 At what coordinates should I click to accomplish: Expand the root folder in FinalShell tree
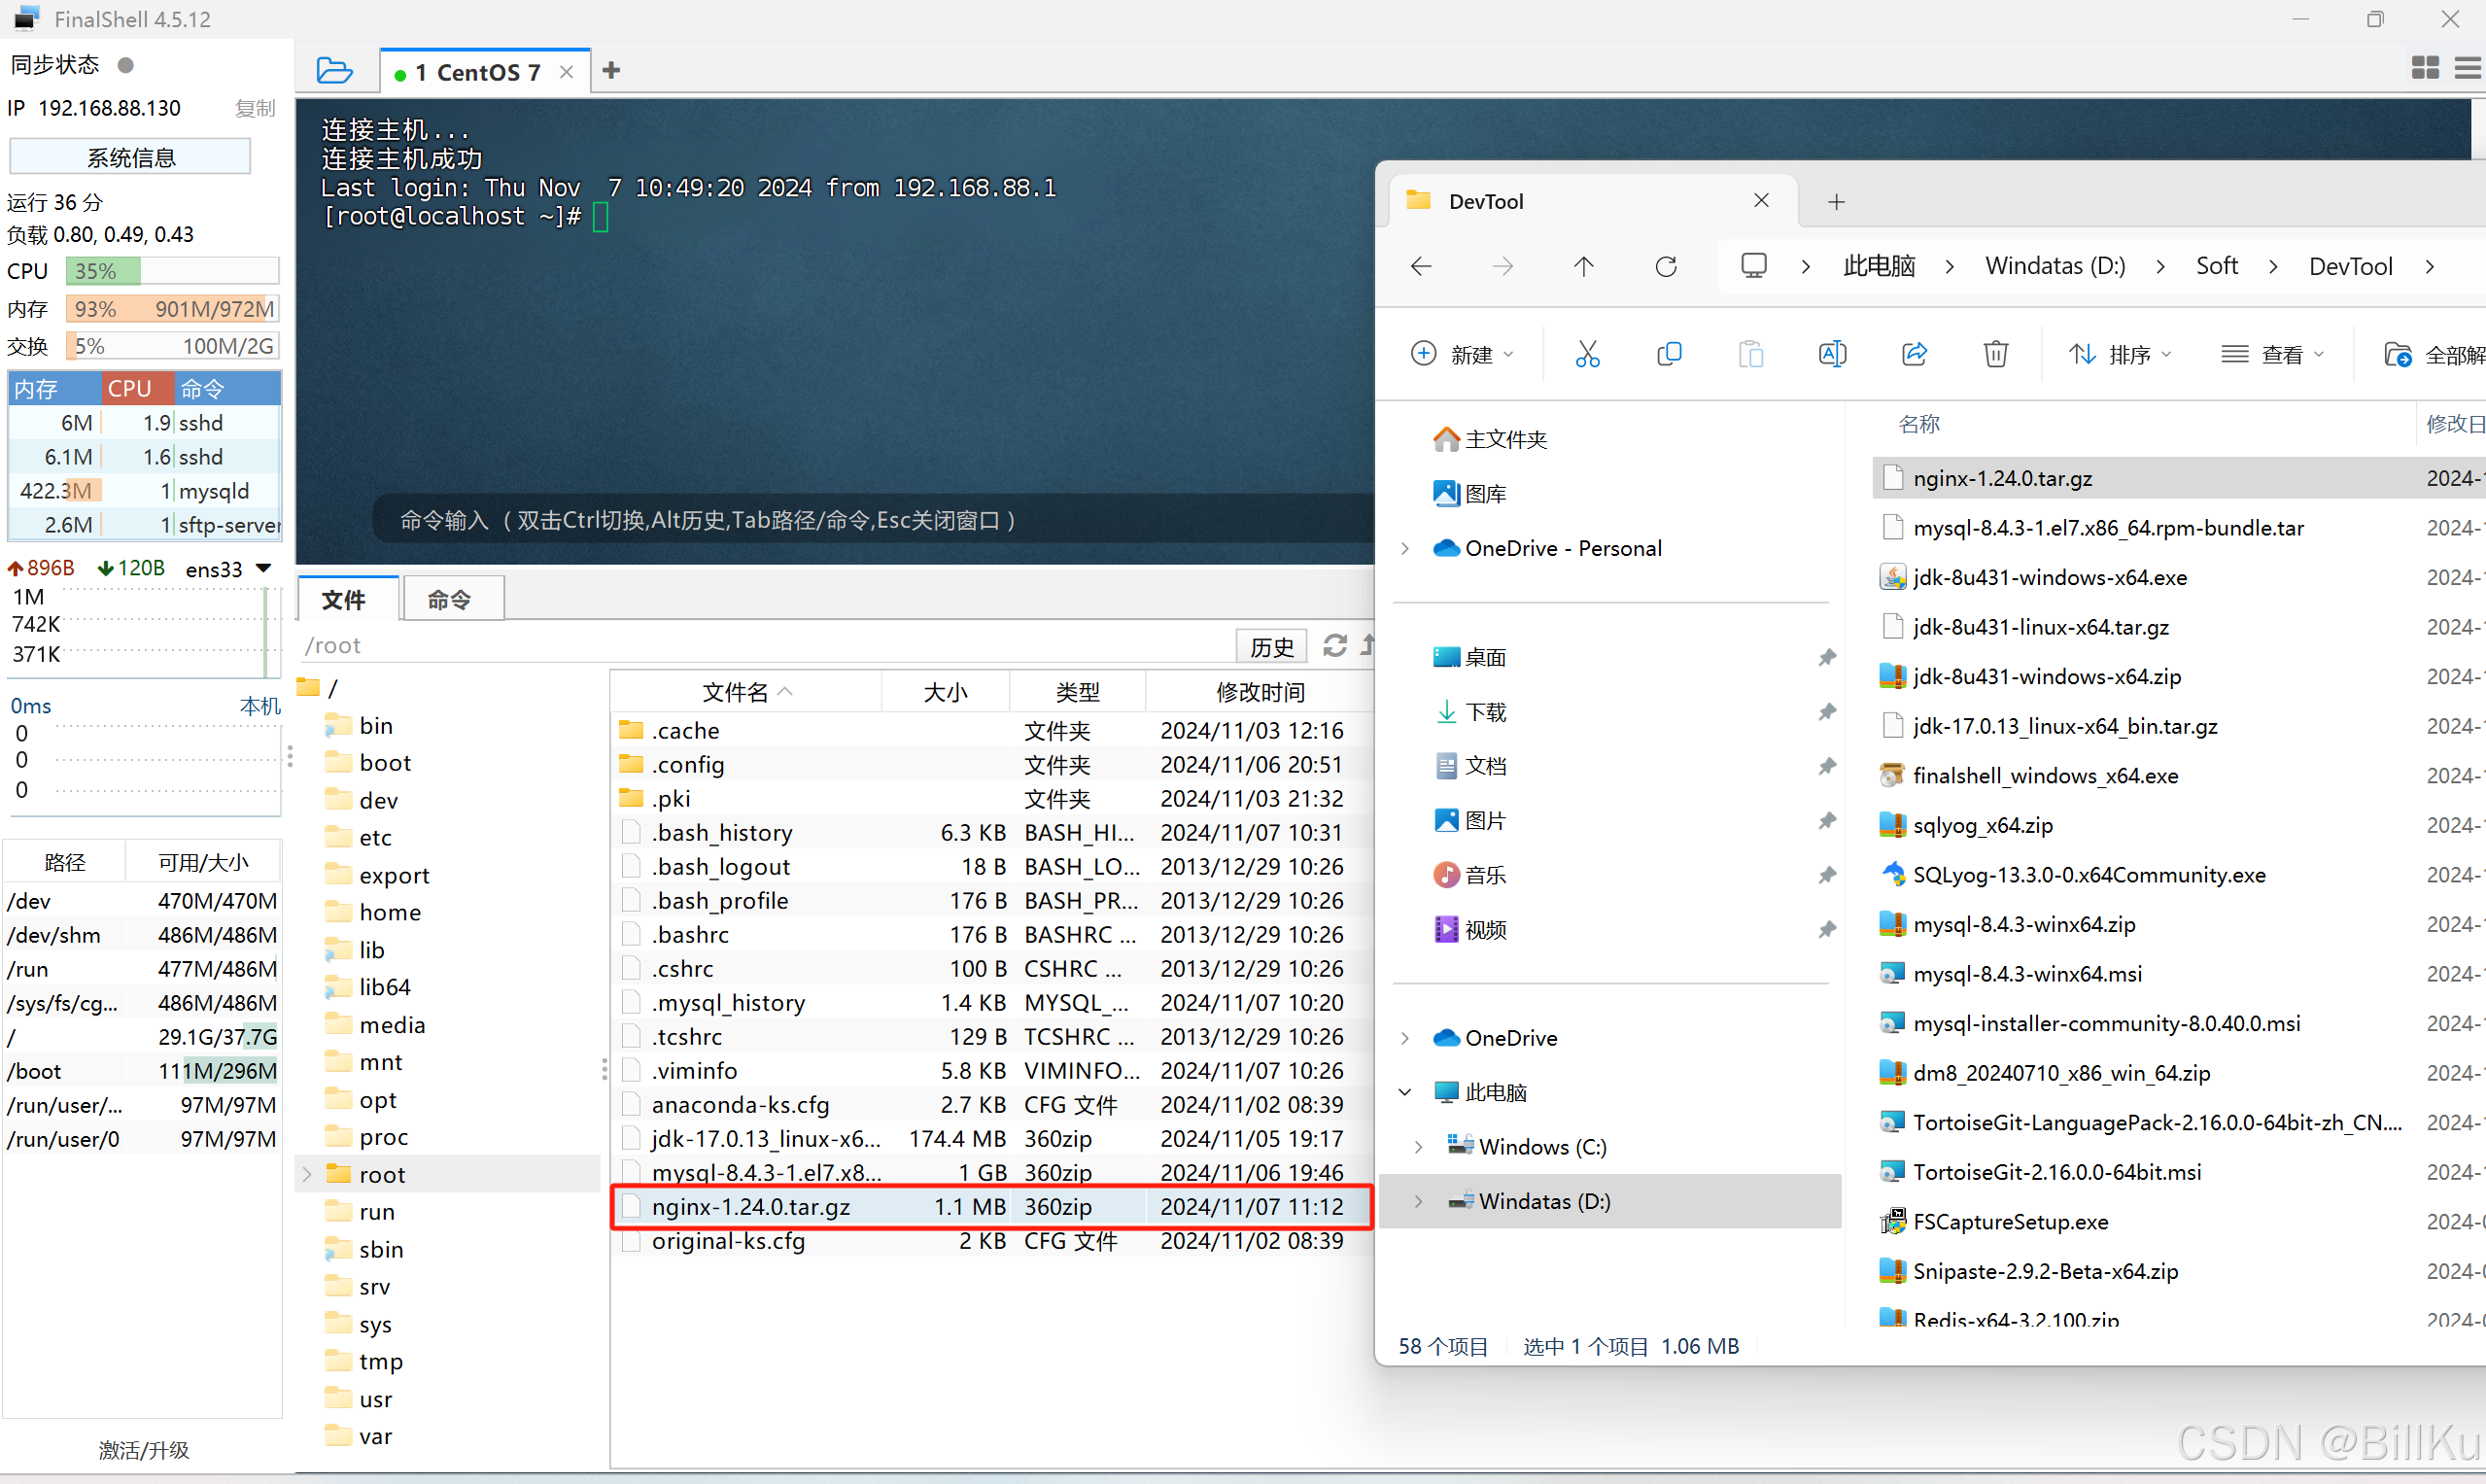coord(308,1174)
